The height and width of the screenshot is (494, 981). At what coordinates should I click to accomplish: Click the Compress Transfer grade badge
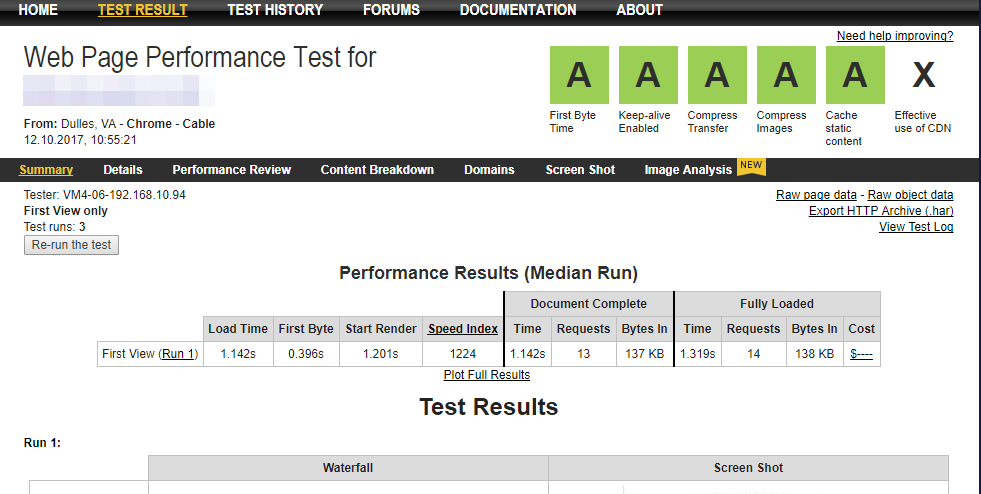(x=717, y=75)
